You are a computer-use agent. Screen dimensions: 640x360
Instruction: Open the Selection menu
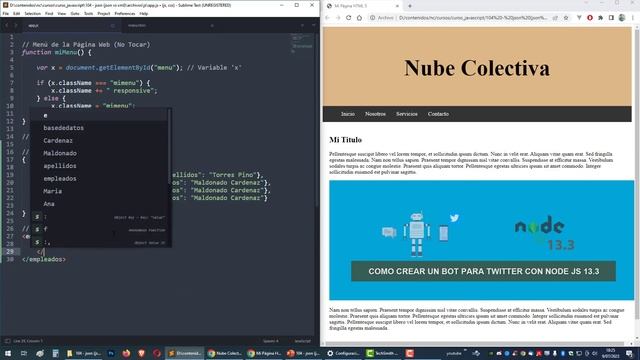click(32, 13)
